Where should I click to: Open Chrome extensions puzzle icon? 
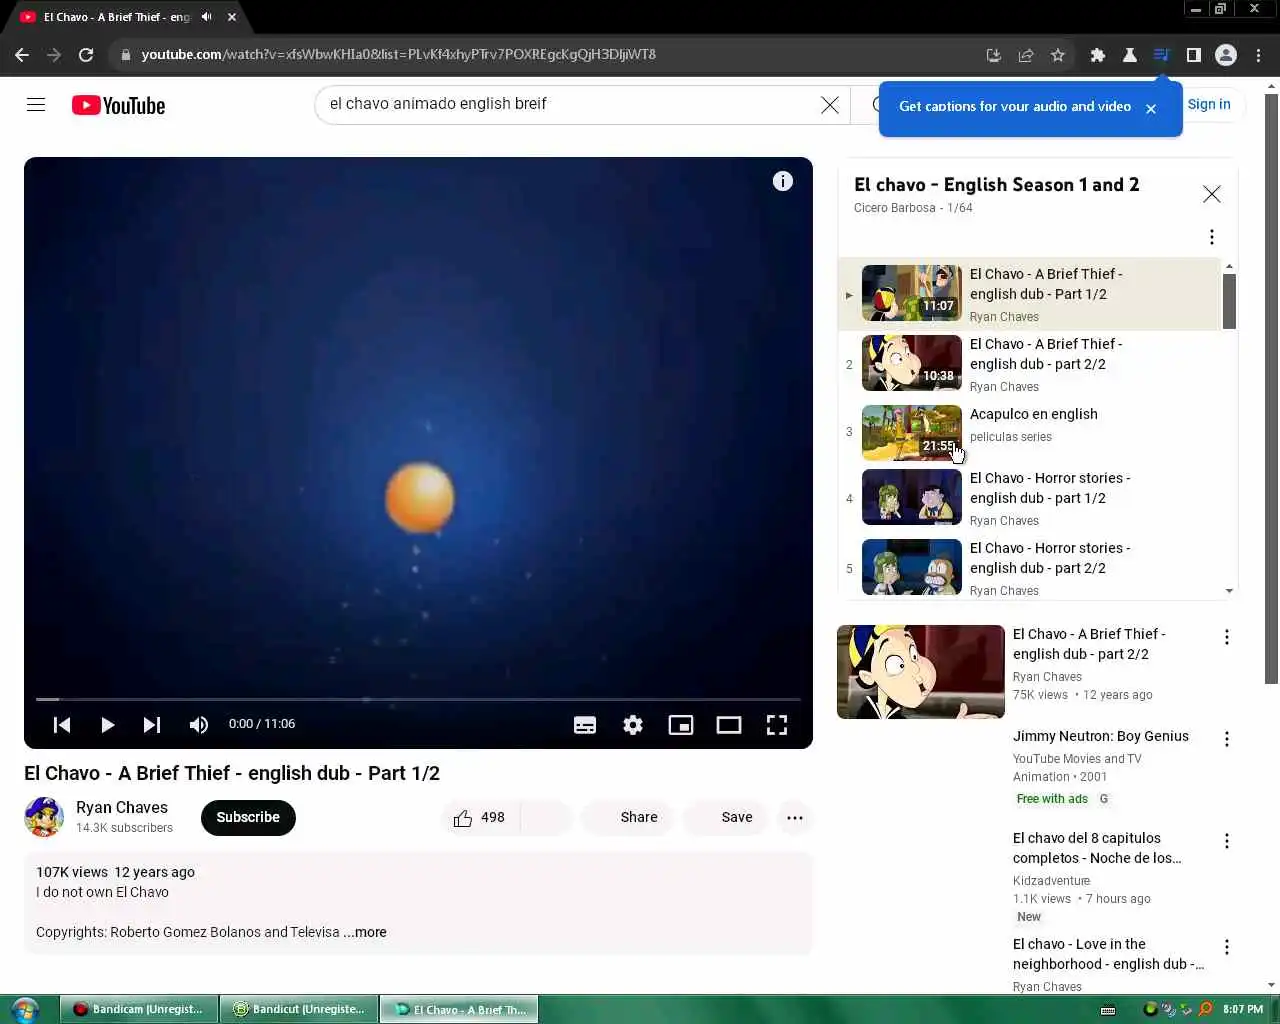point(1098,55)
